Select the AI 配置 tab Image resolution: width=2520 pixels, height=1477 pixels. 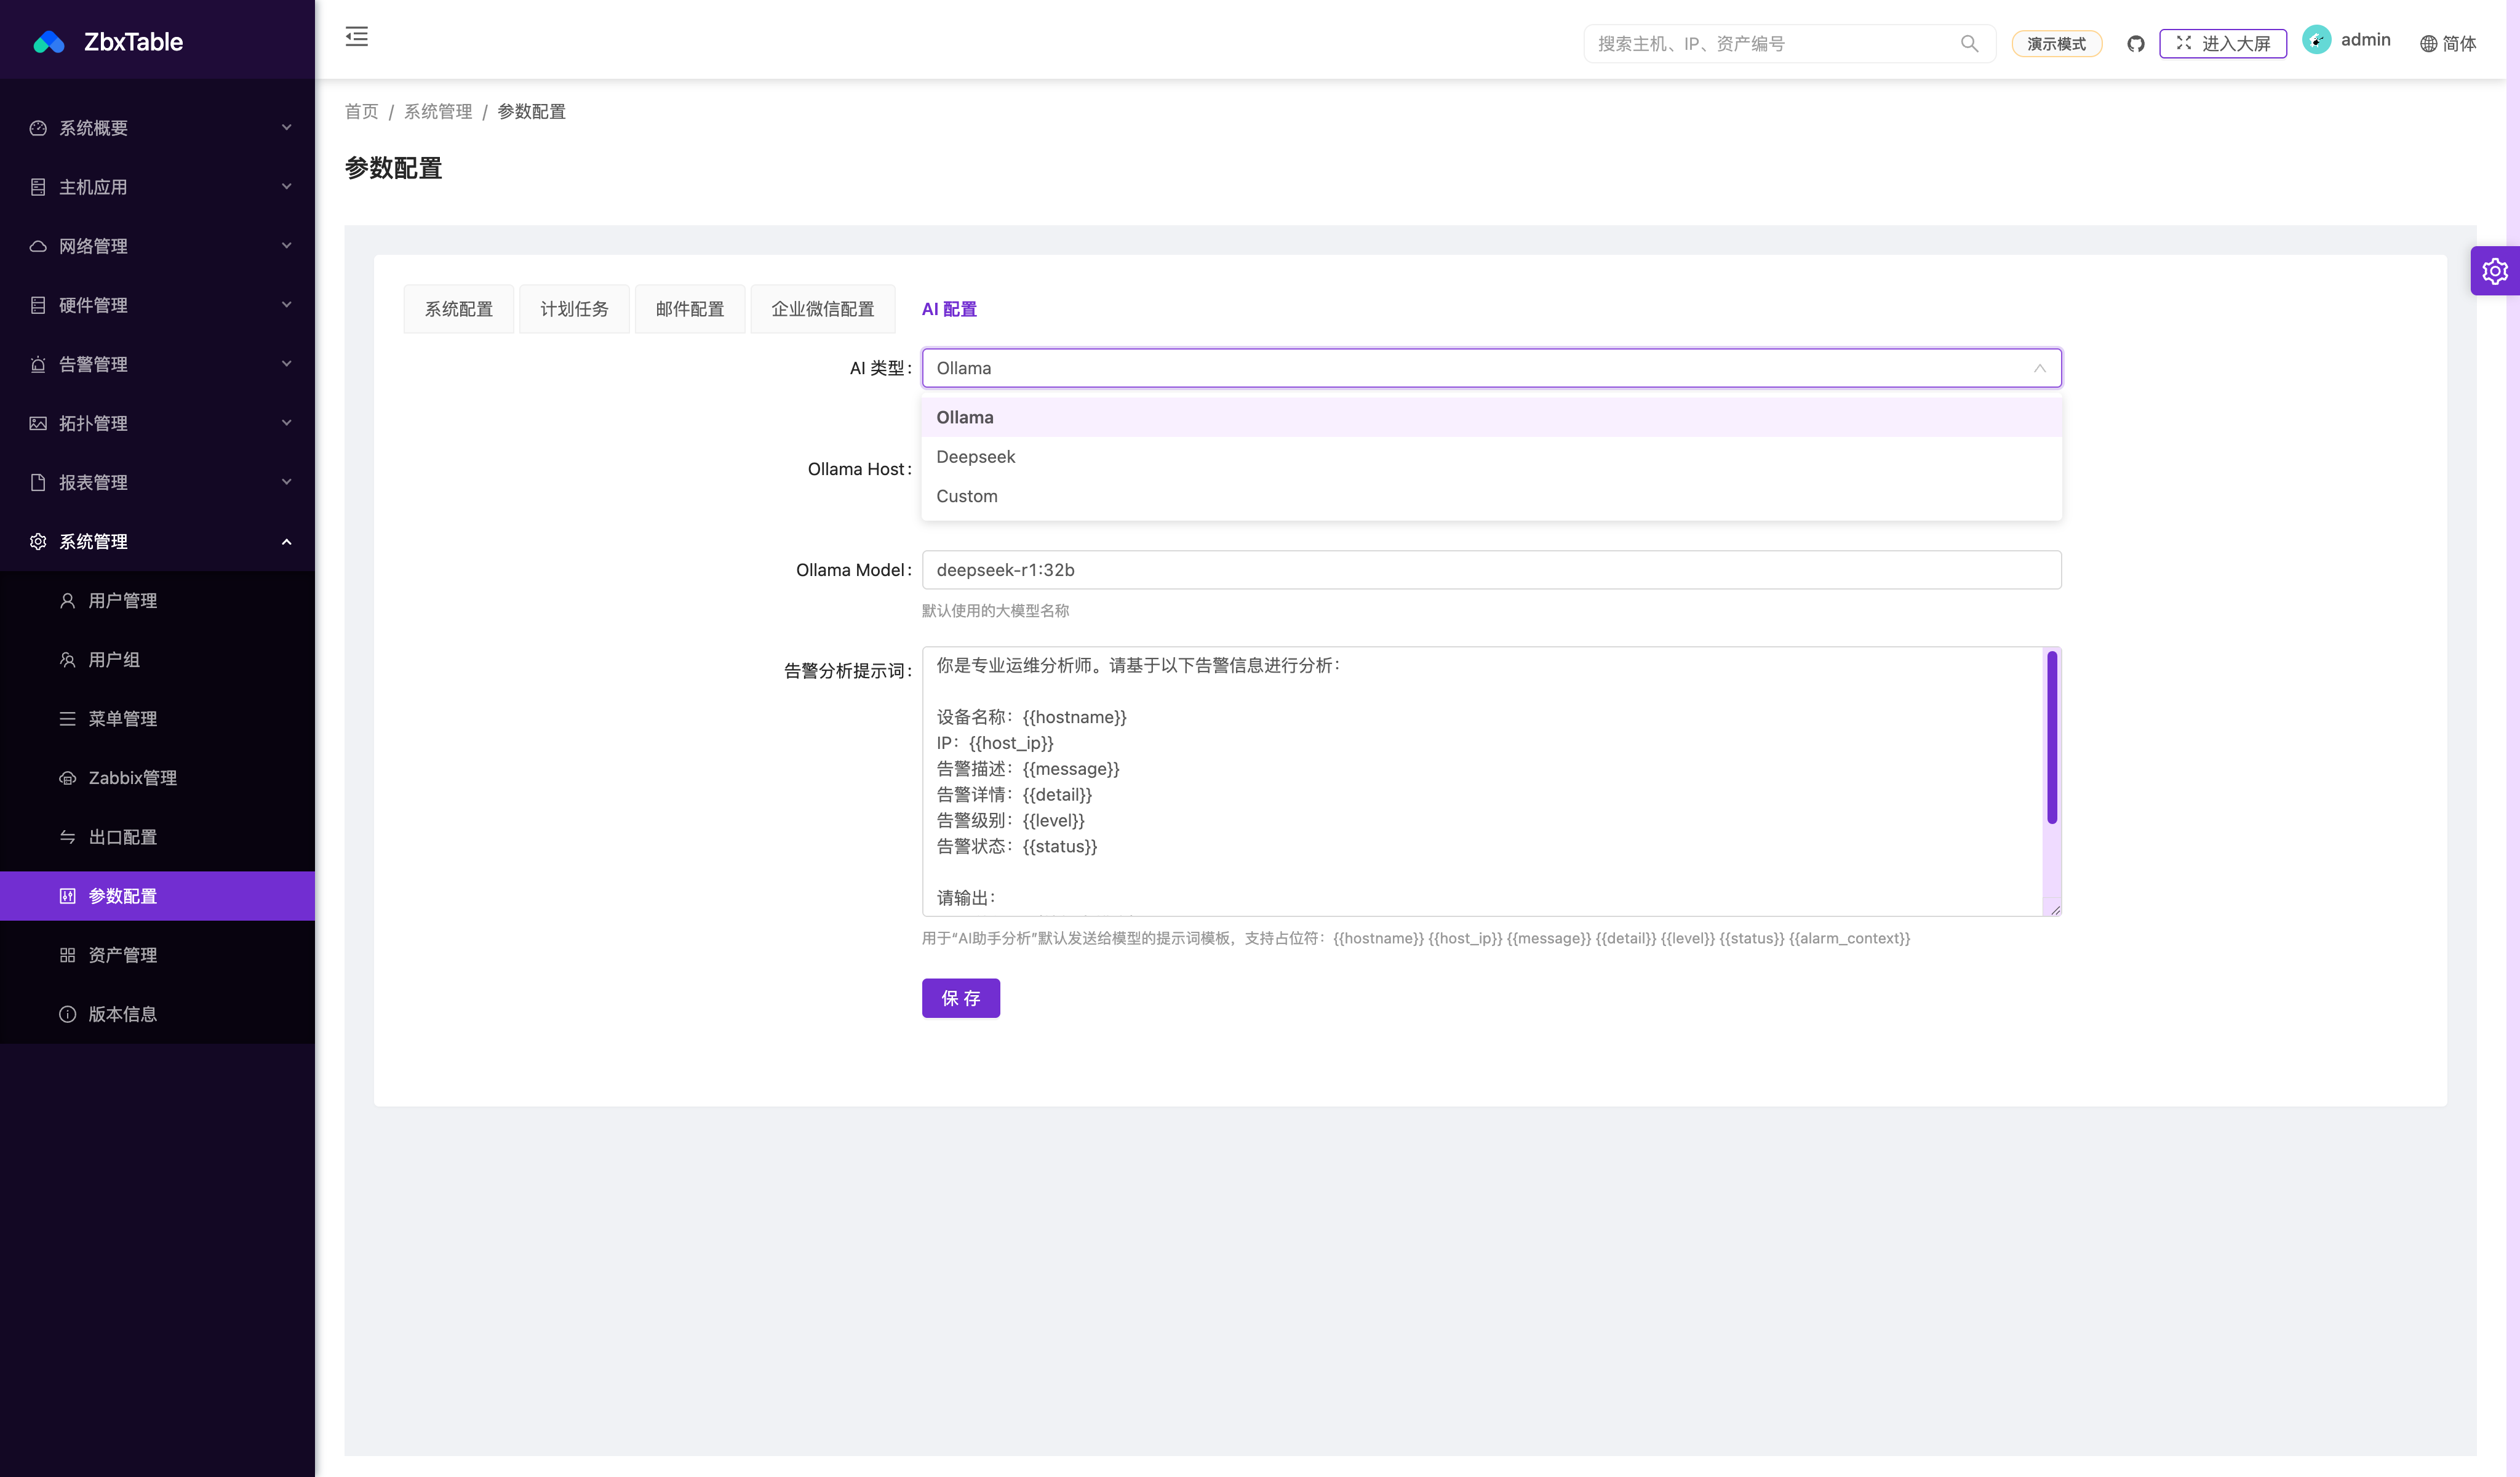pyautogui.click(x=949, y=309)
